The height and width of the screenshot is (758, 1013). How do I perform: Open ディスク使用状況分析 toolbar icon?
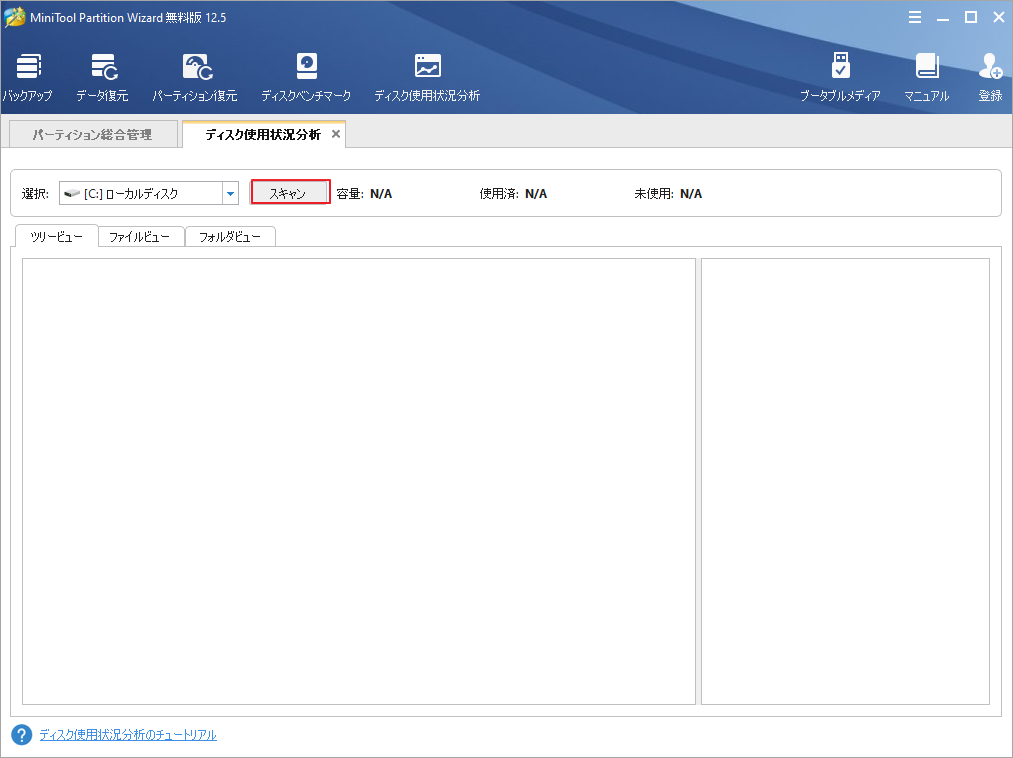point(427,76)
